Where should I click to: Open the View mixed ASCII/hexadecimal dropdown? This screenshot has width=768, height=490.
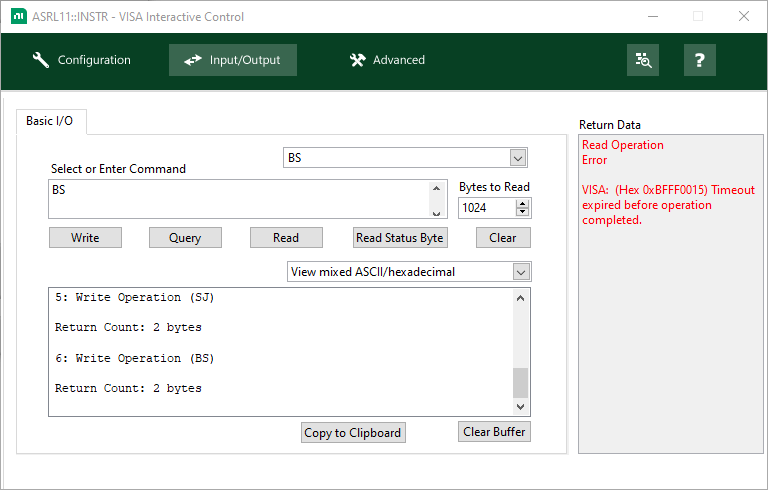tap(521, 272)
